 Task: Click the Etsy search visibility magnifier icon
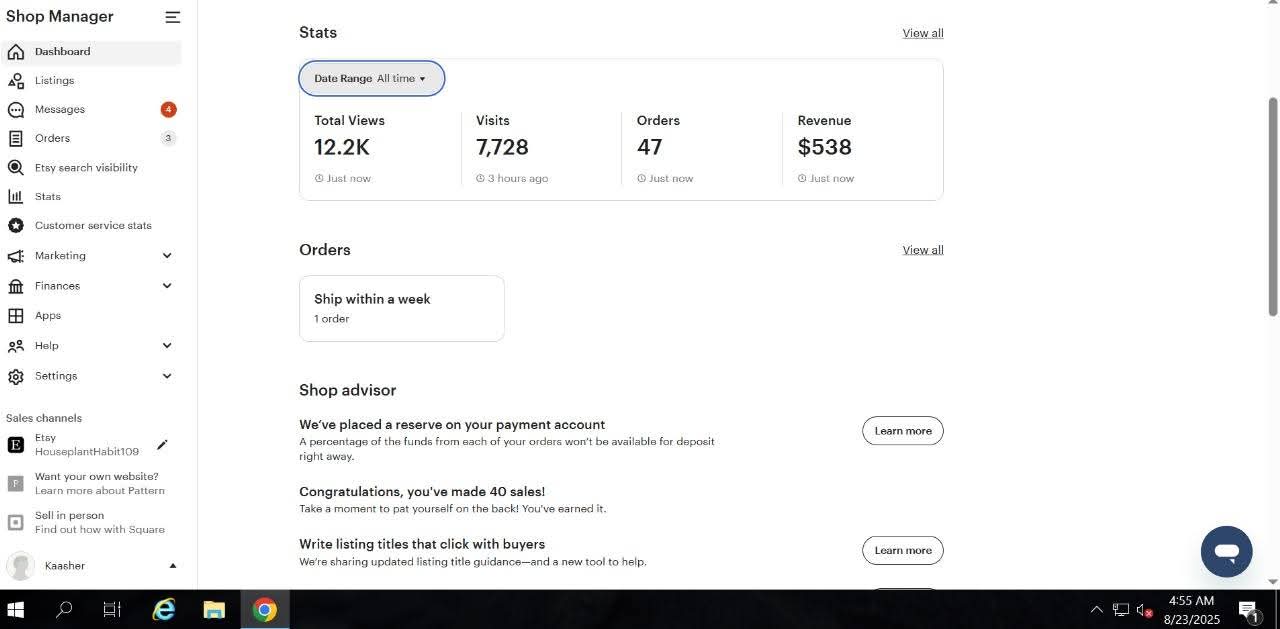[x=16, y=168]
